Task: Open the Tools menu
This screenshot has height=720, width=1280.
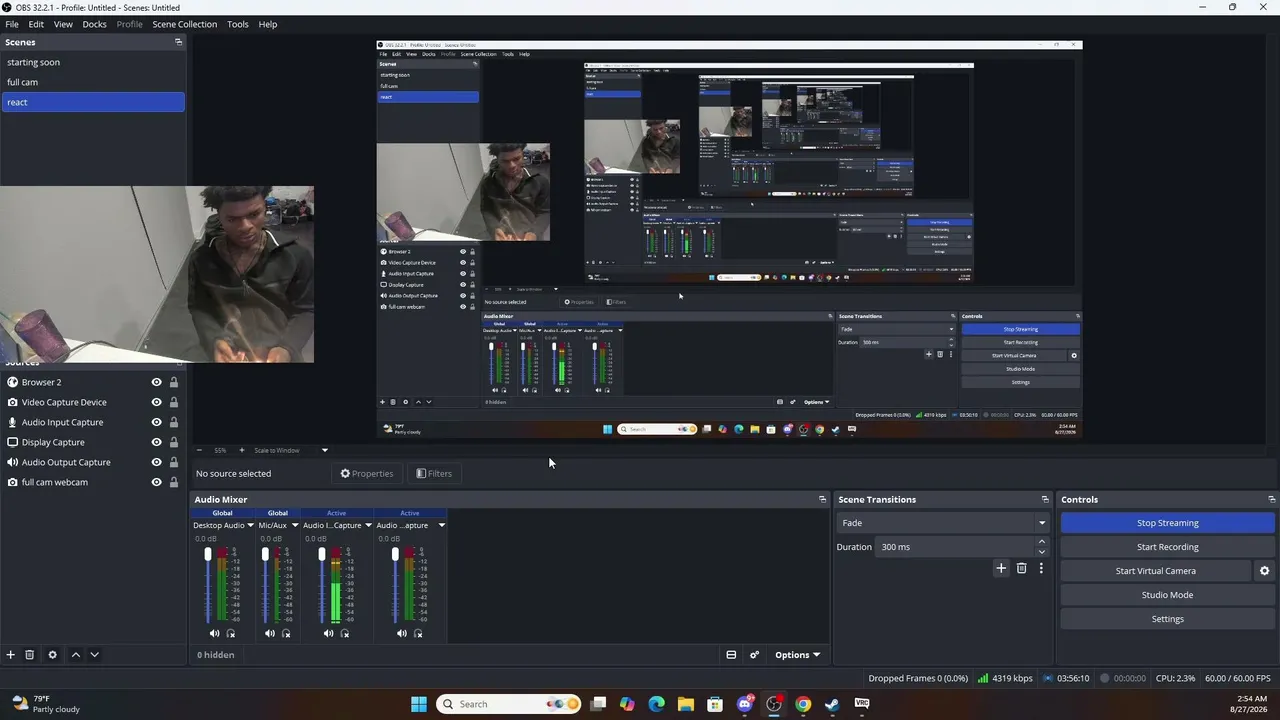Action: [x=237, y=24]
